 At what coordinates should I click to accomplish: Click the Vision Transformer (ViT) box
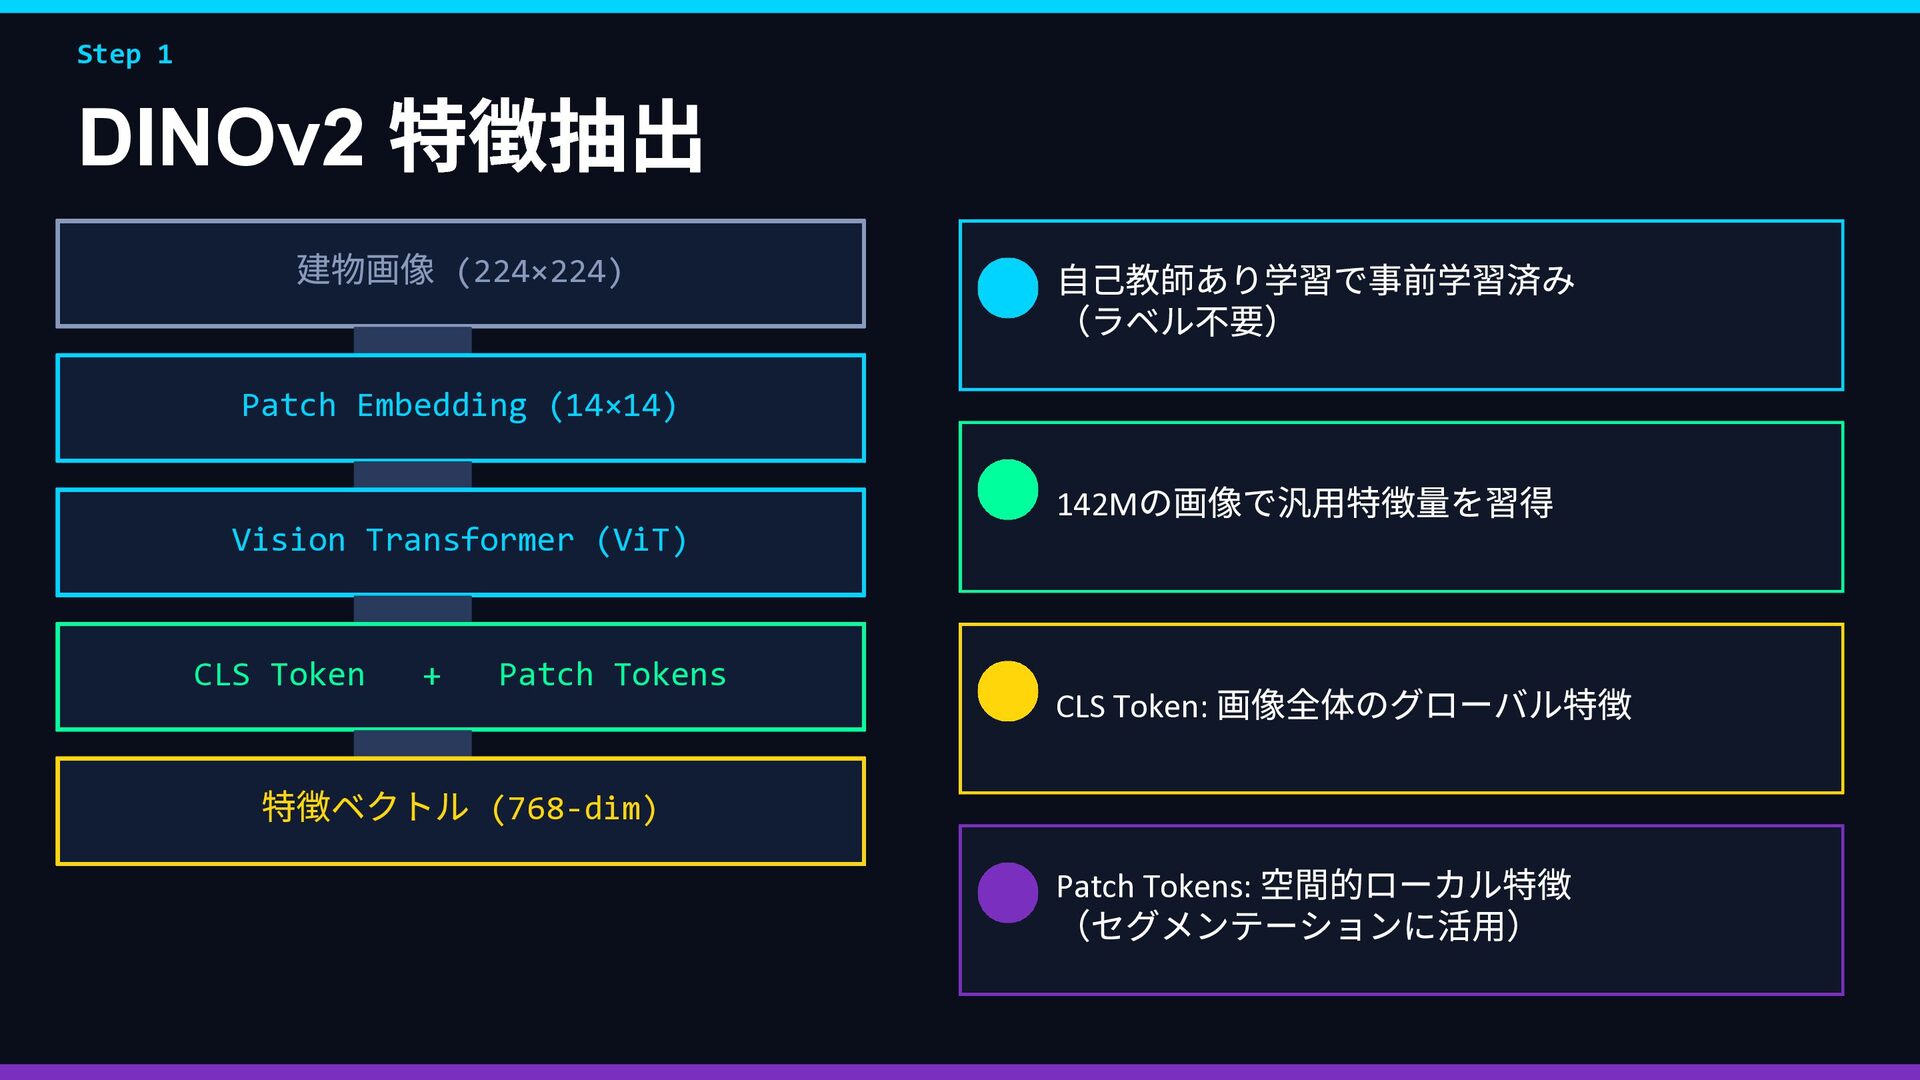tap(460, 541)
